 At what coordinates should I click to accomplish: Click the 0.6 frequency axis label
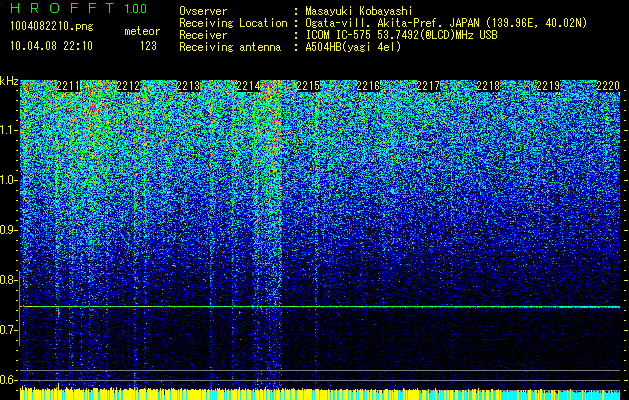(x=9, y=380)
